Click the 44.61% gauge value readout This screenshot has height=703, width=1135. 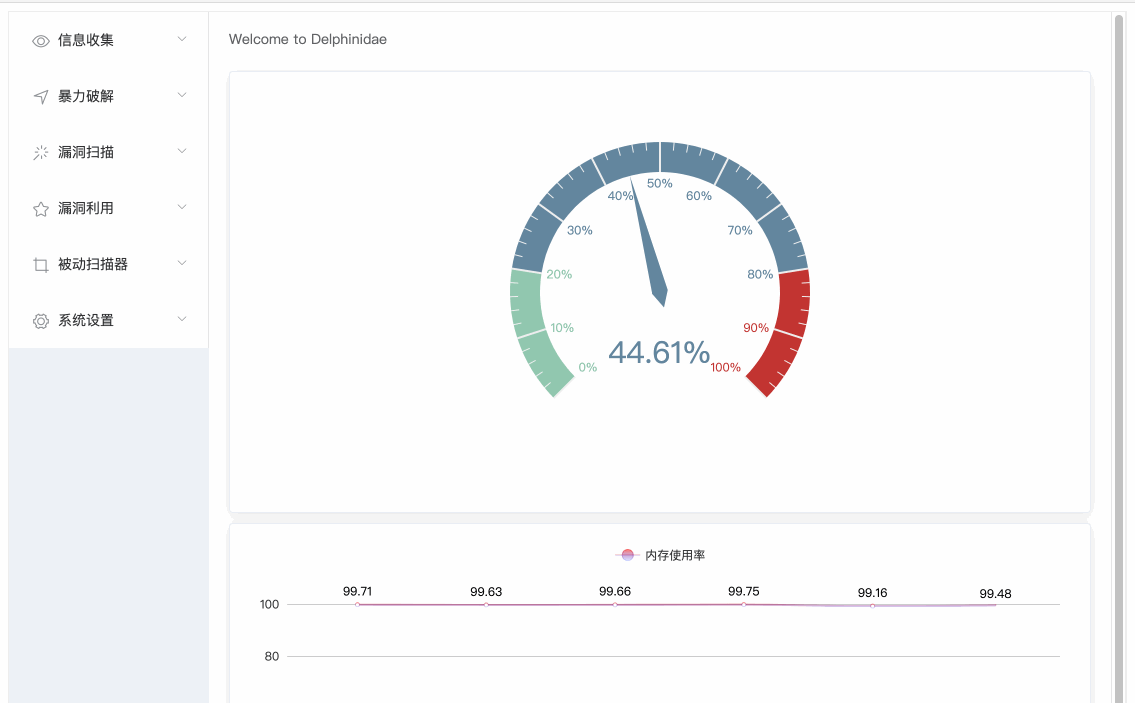coord(659,353)
